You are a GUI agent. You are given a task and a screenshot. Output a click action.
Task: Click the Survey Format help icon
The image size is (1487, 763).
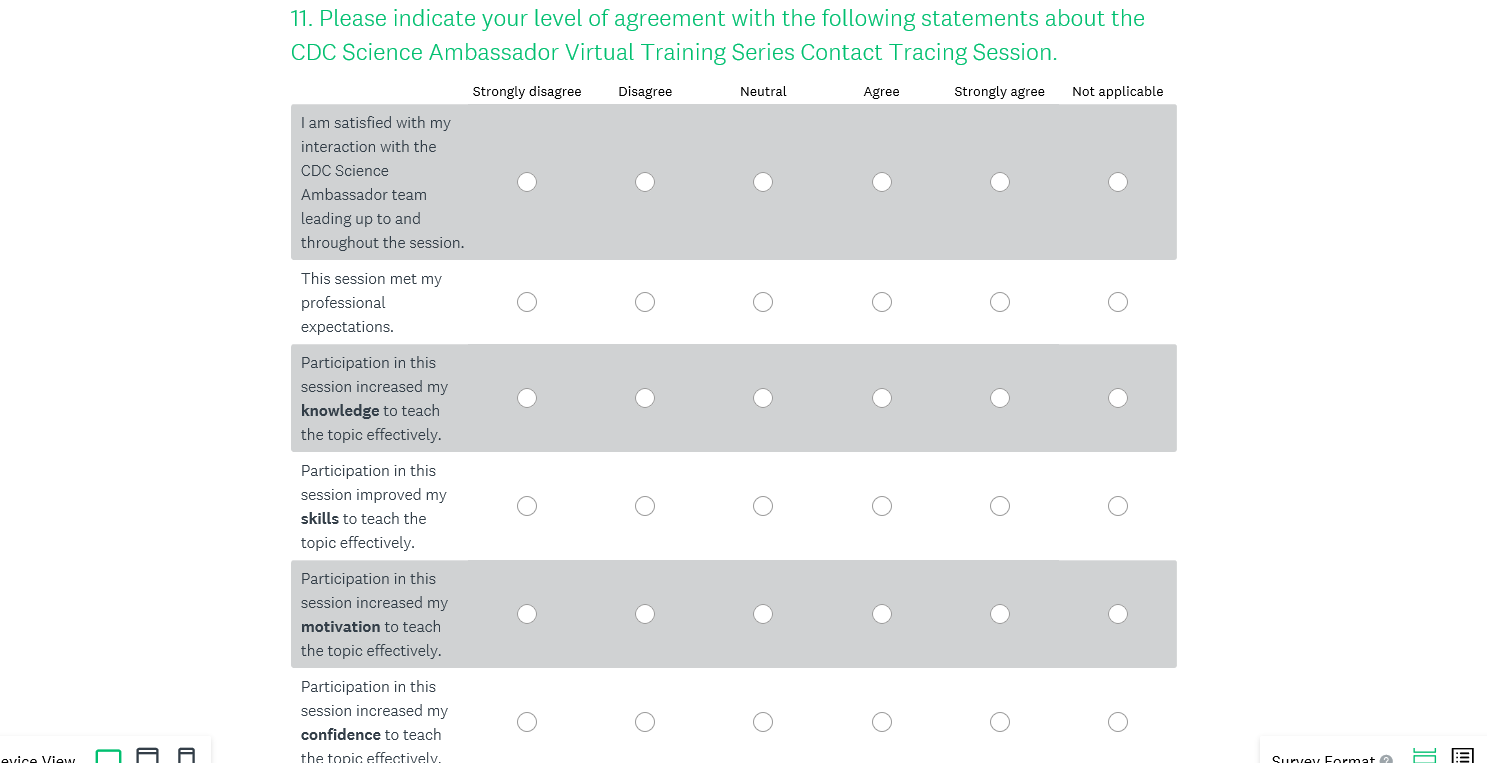1386,759
